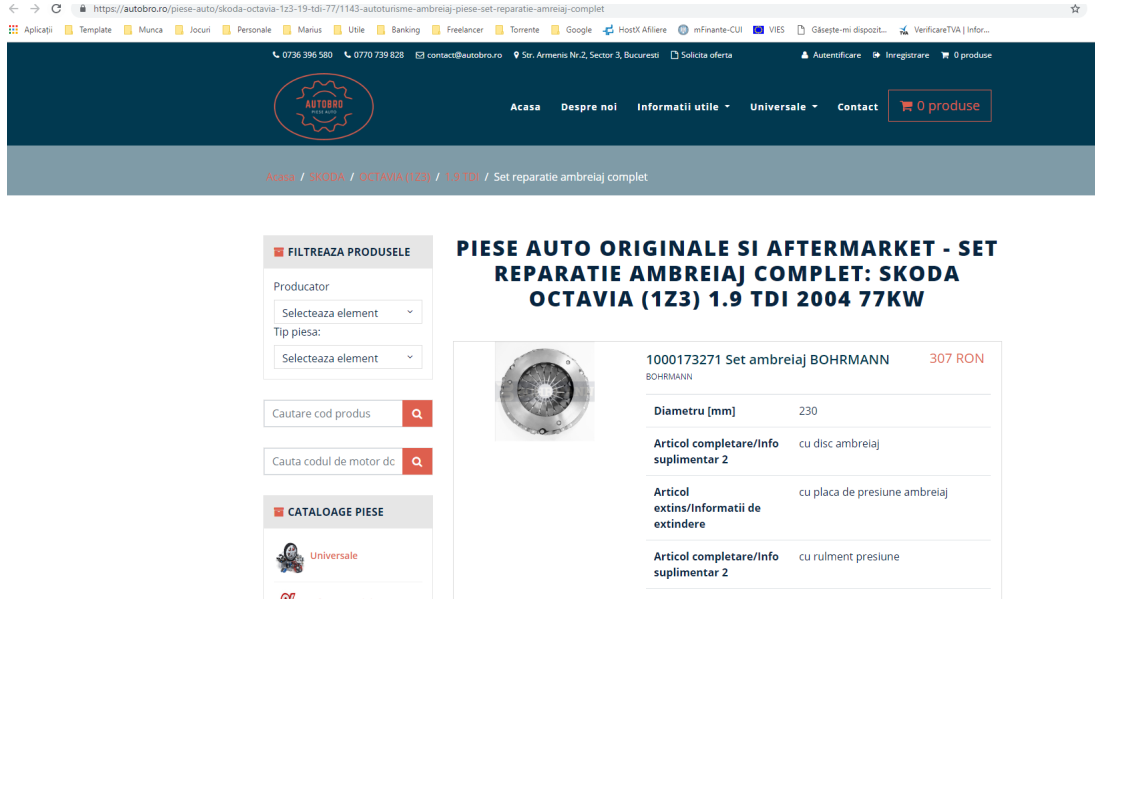Screen dimensions: 1122x793
Task: Open the Găsește-mi dispozit... bookmark
Action: (x=842, y=30)
